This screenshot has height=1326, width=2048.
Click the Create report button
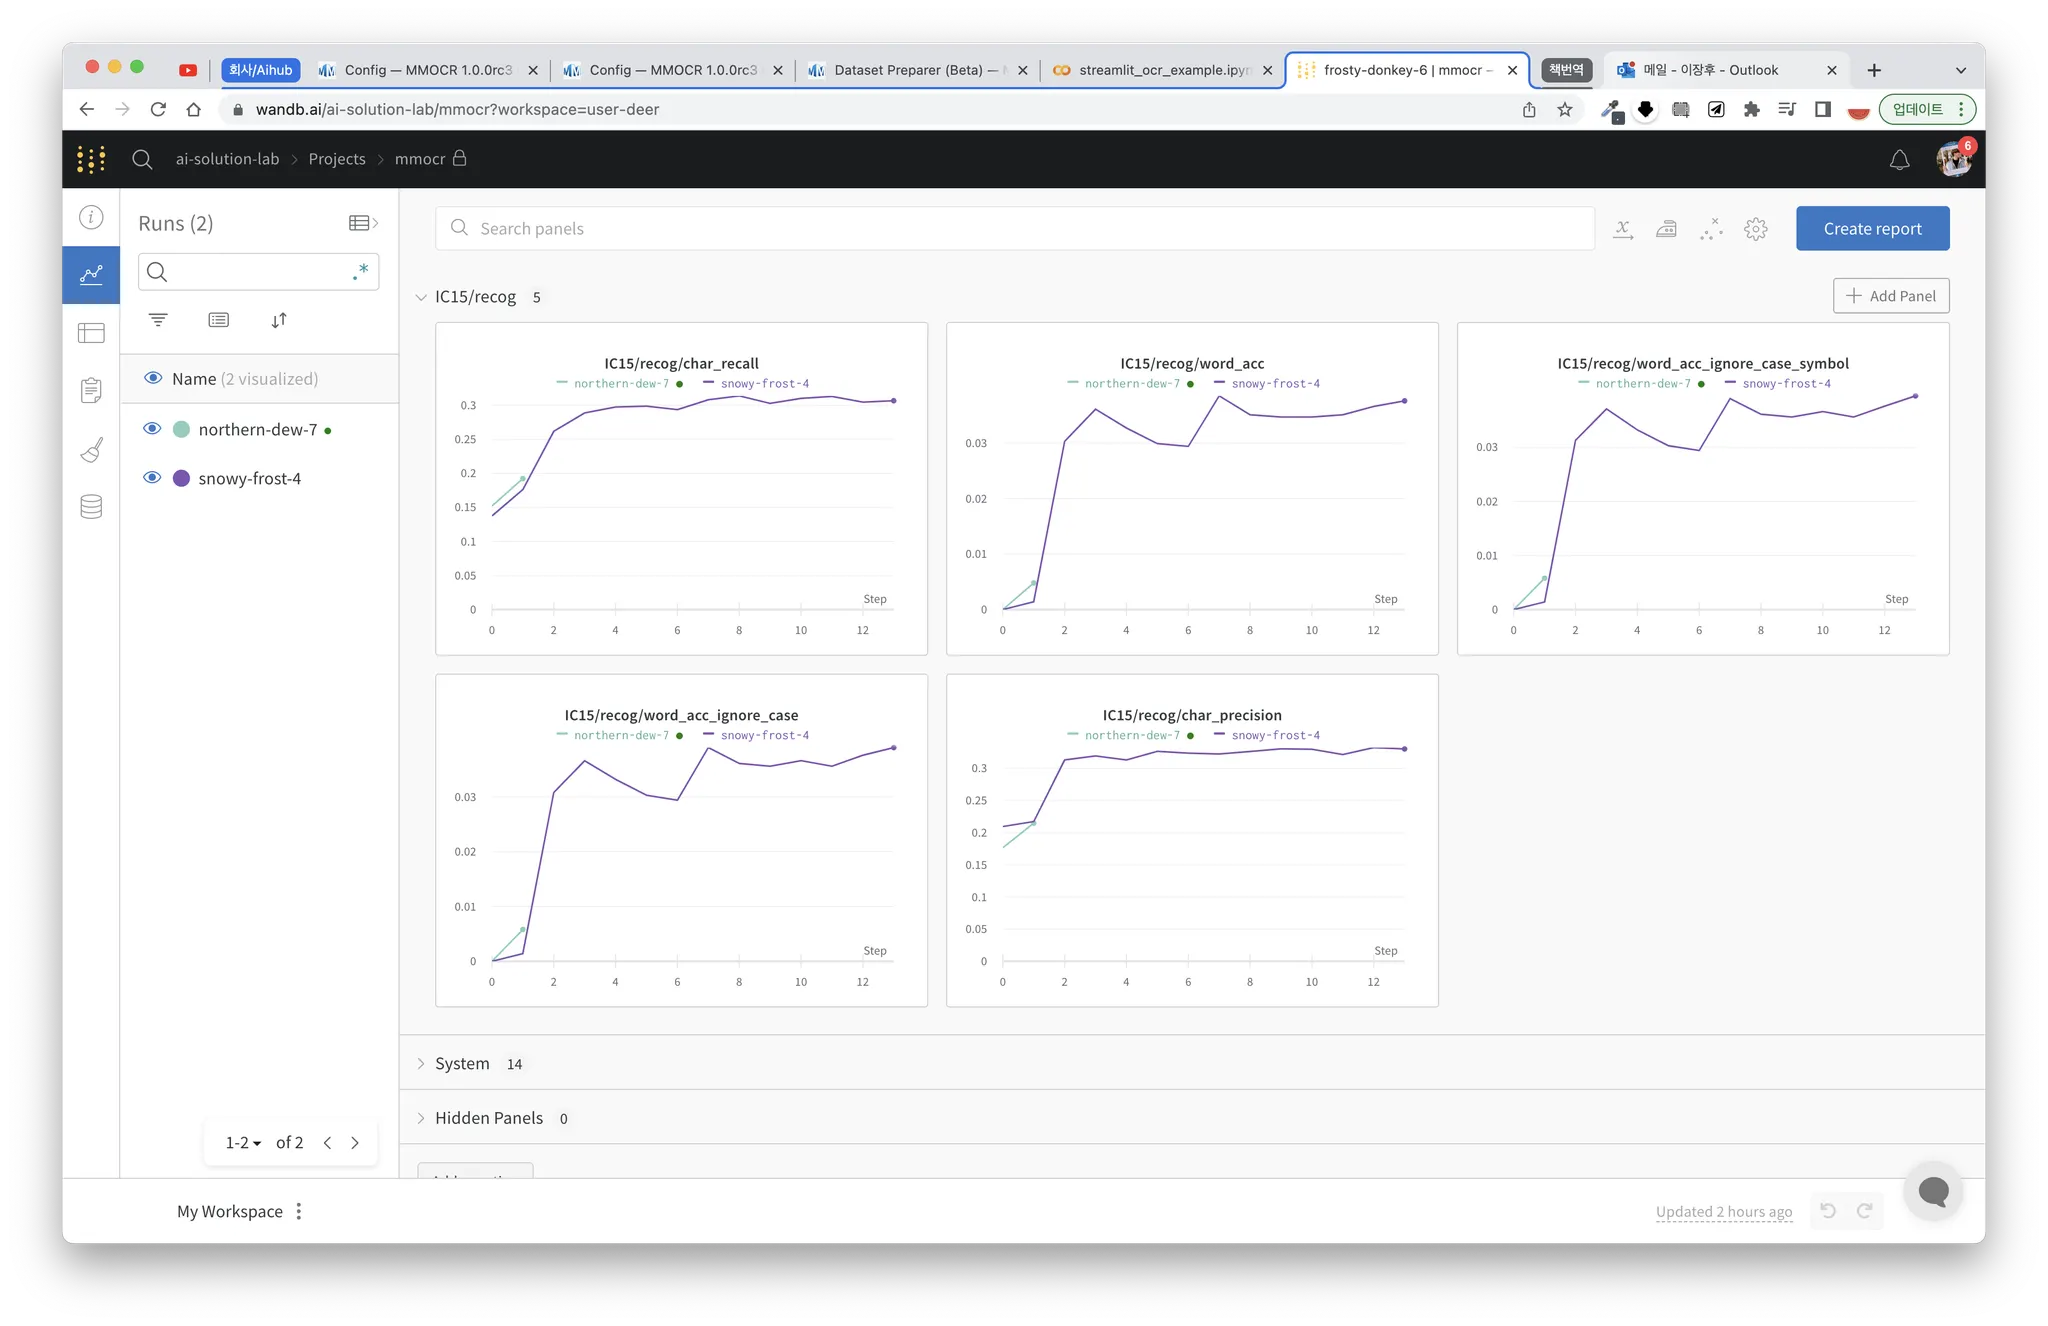click(1872, 229)
